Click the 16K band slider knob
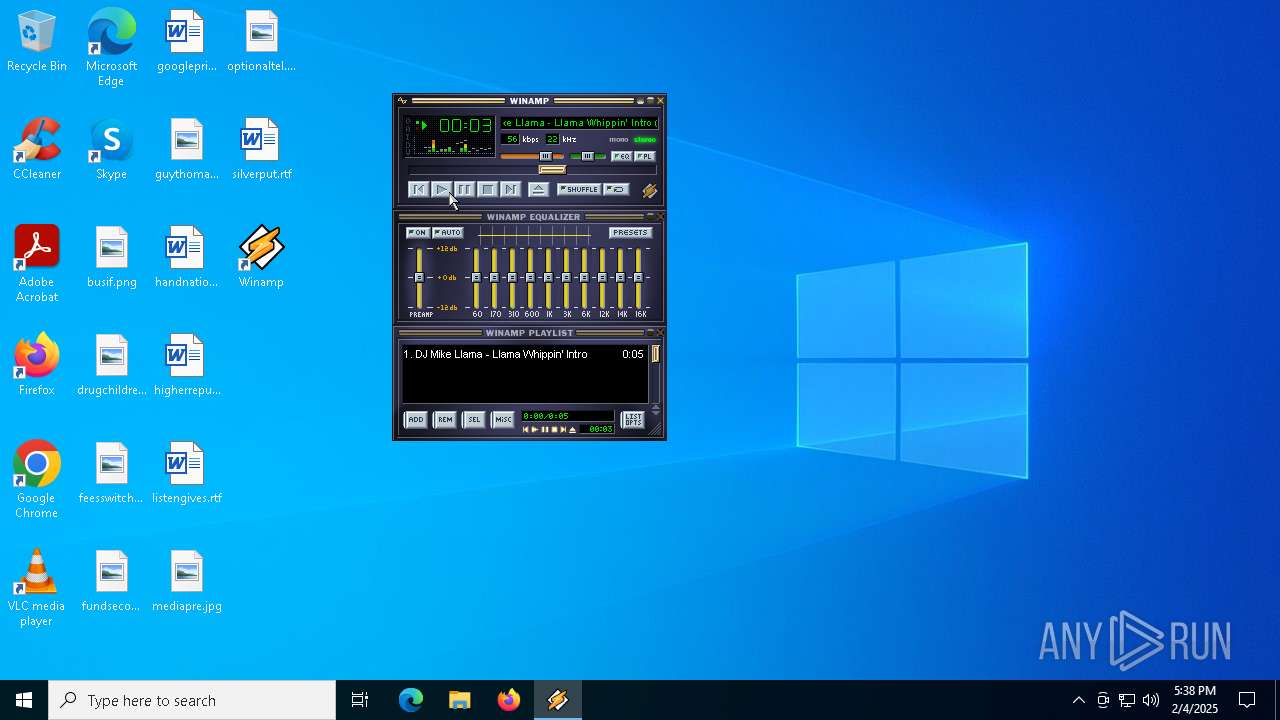 pos(639,277)
